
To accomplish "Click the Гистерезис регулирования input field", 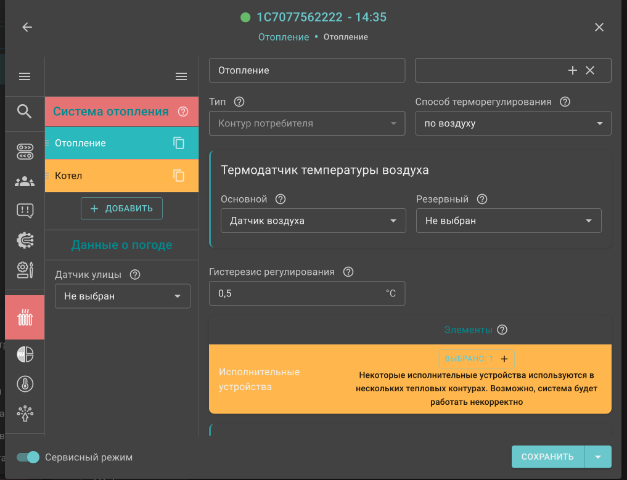I will [295, 293].
